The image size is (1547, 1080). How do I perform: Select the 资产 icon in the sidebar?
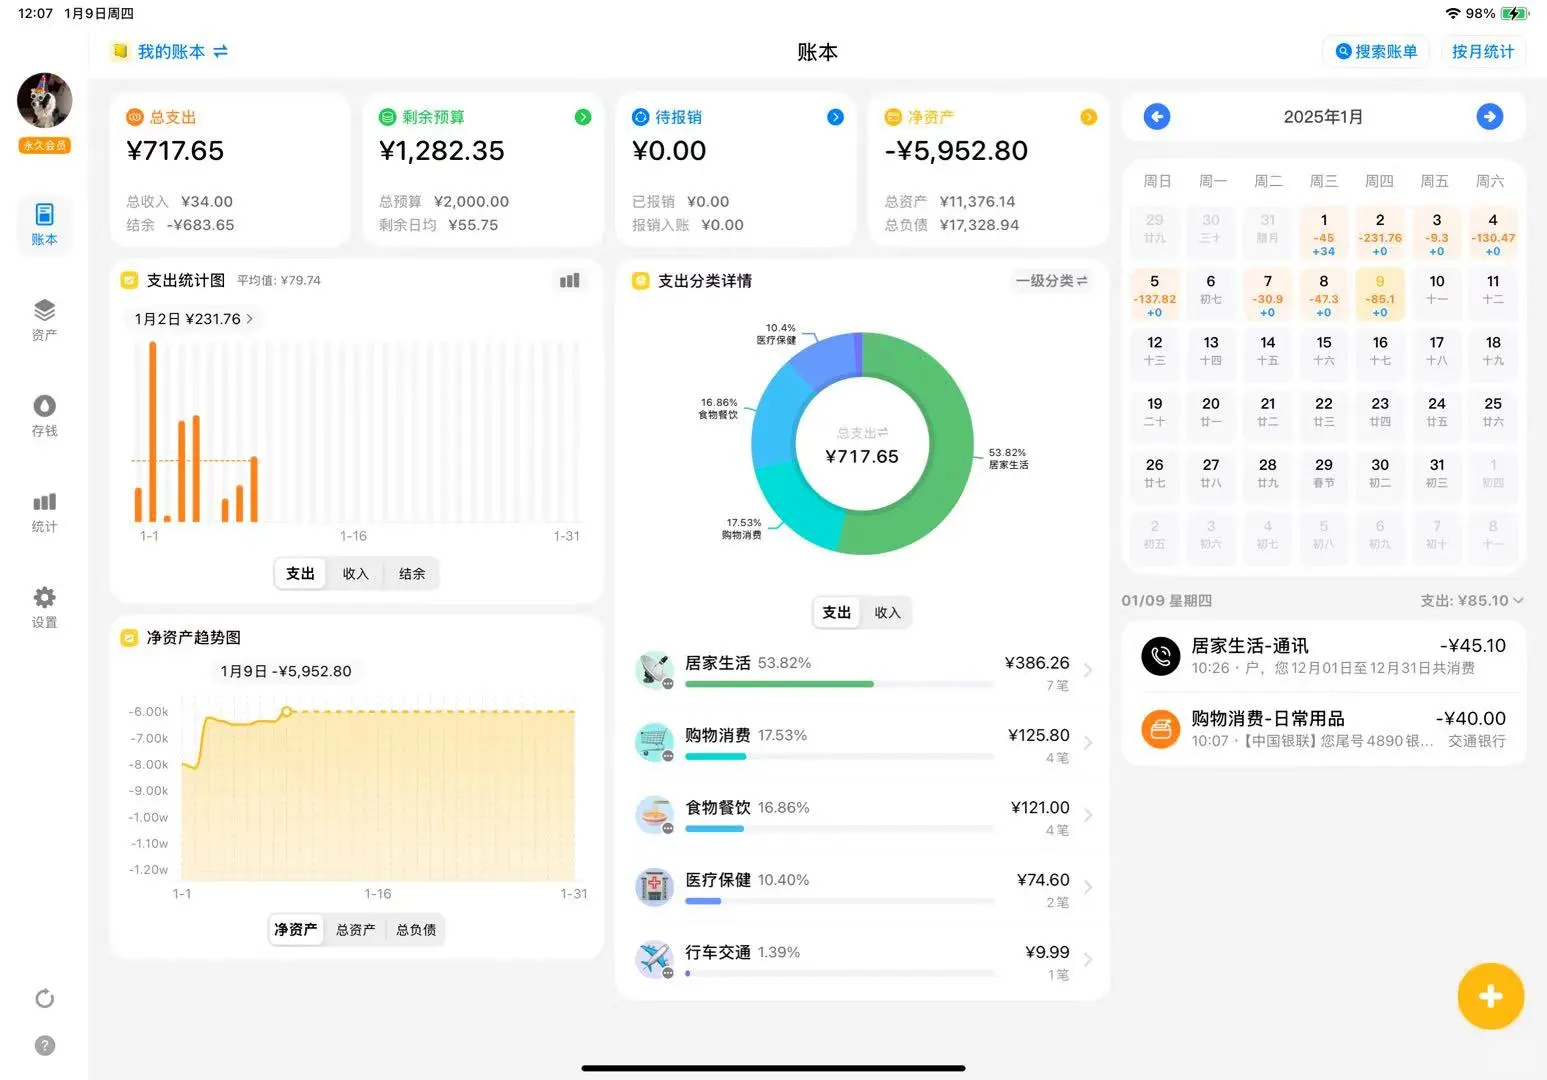pos(44,320)
